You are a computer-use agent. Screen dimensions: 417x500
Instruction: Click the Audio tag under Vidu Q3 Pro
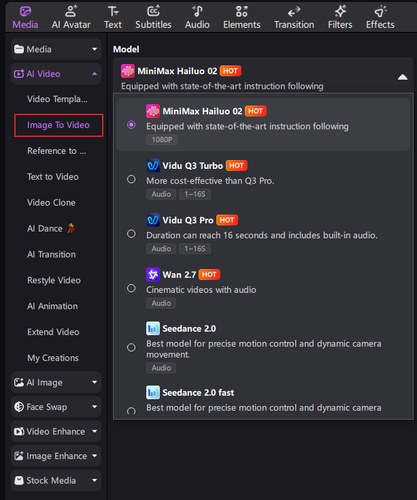coord(161,249)
